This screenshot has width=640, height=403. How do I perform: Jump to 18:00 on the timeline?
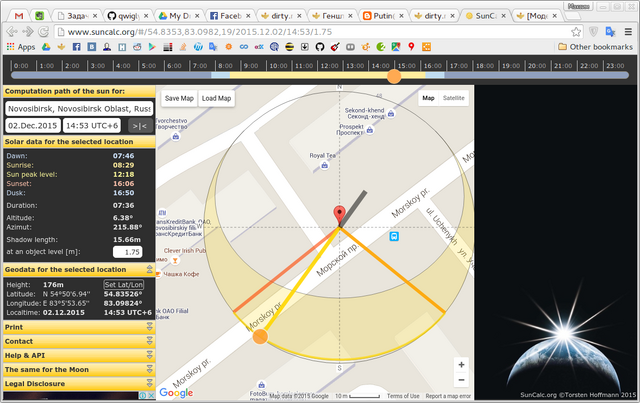485,66
